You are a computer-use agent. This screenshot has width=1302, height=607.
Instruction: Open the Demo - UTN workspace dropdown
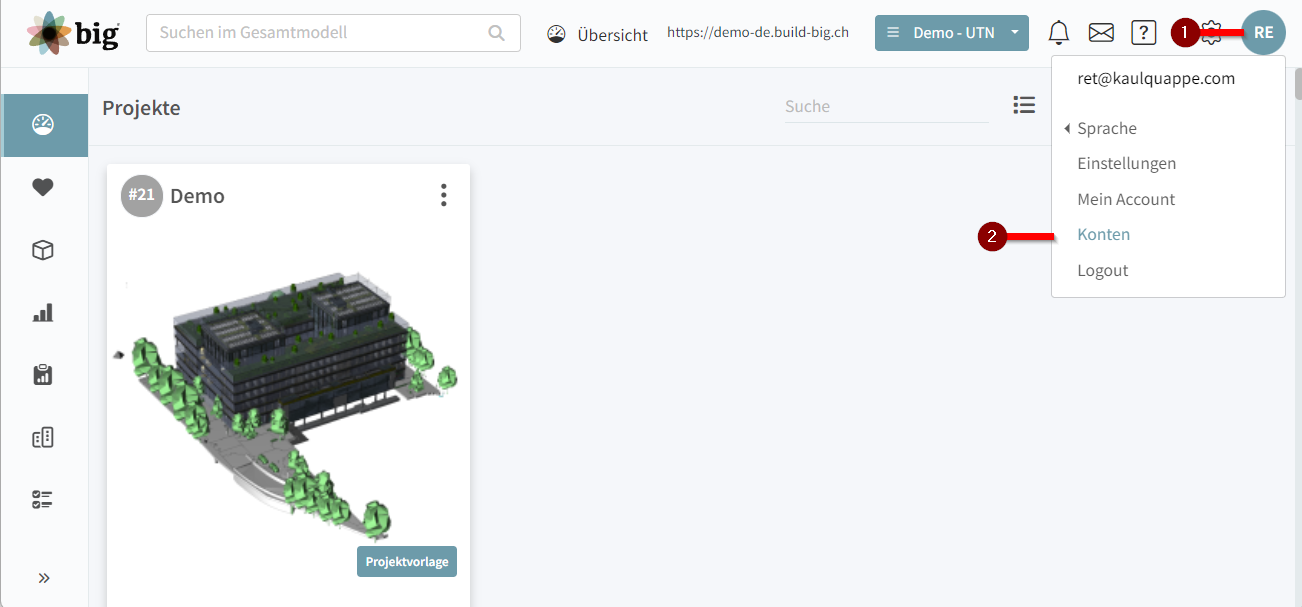951,32
